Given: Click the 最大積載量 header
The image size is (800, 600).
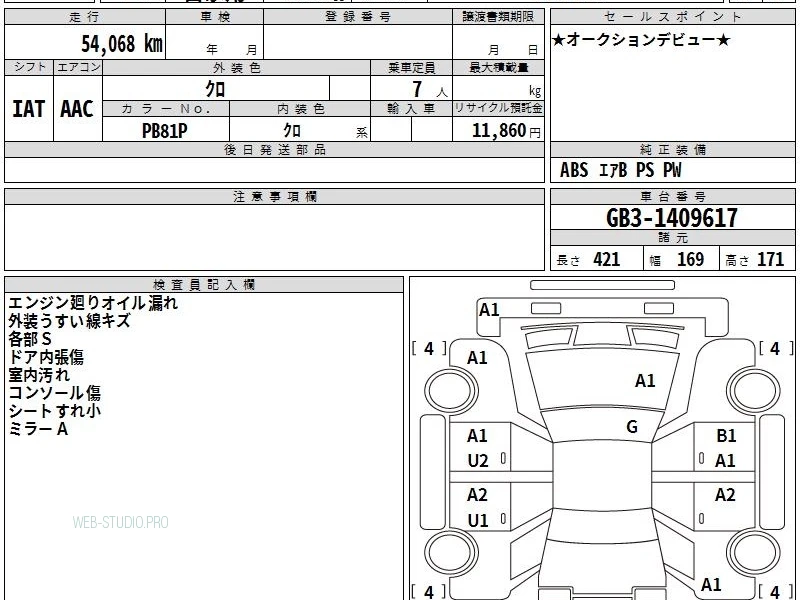Looking at the screenshot, I should click(498, 68).
